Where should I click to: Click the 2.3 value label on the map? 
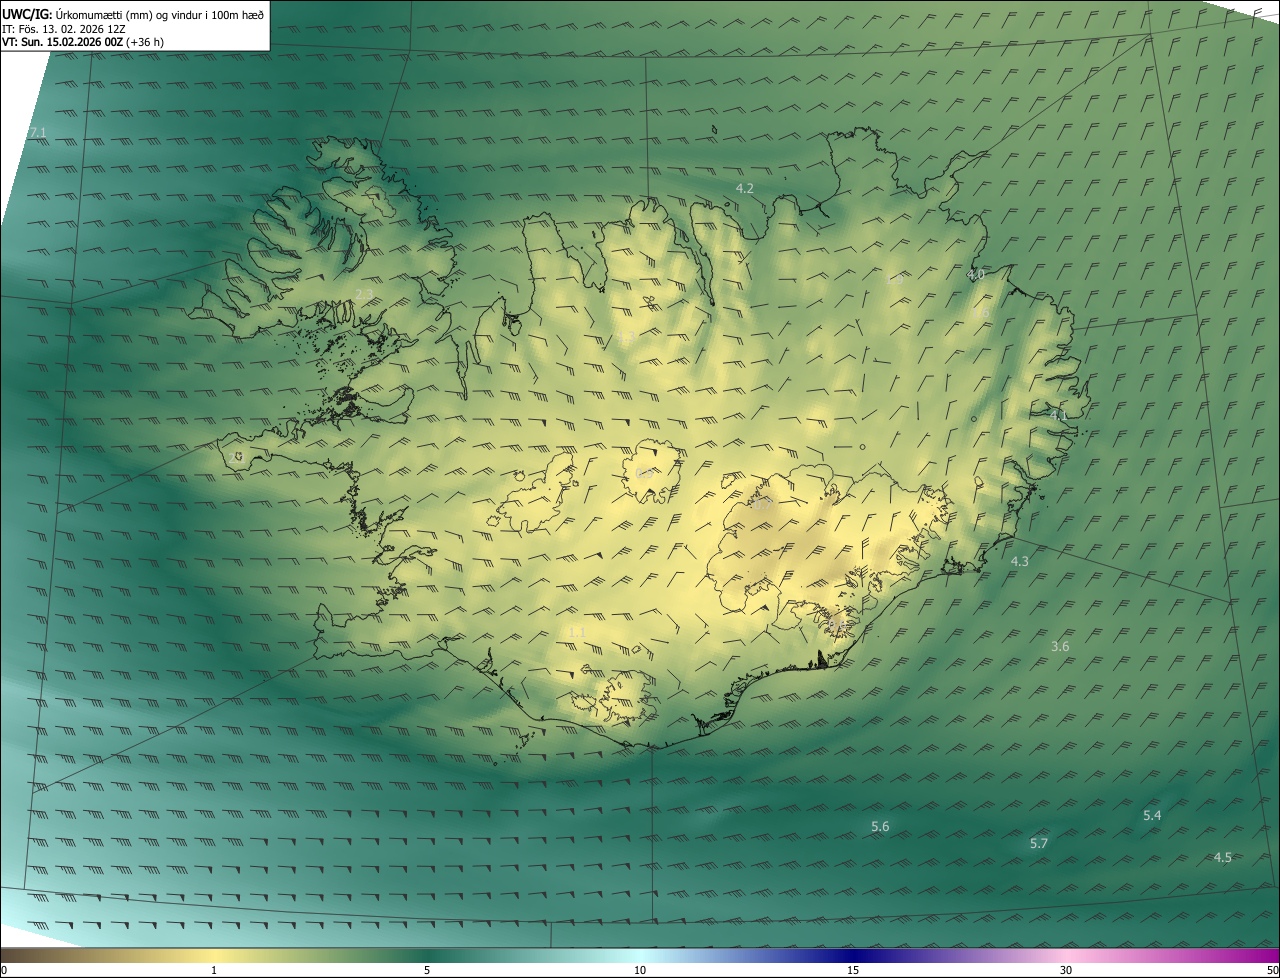364,294
